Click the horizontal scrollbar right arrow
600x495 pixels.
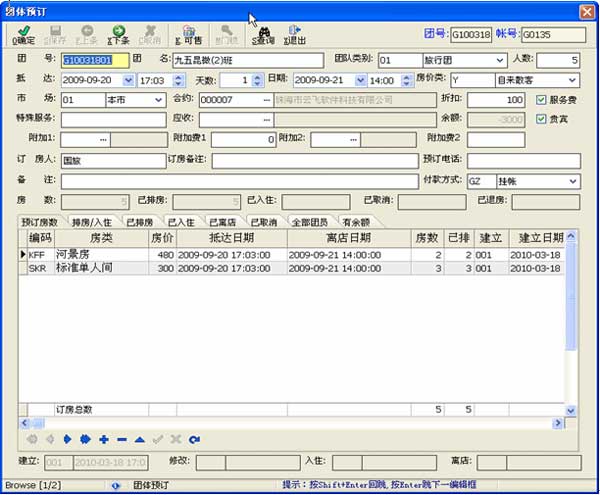(558, 423)
